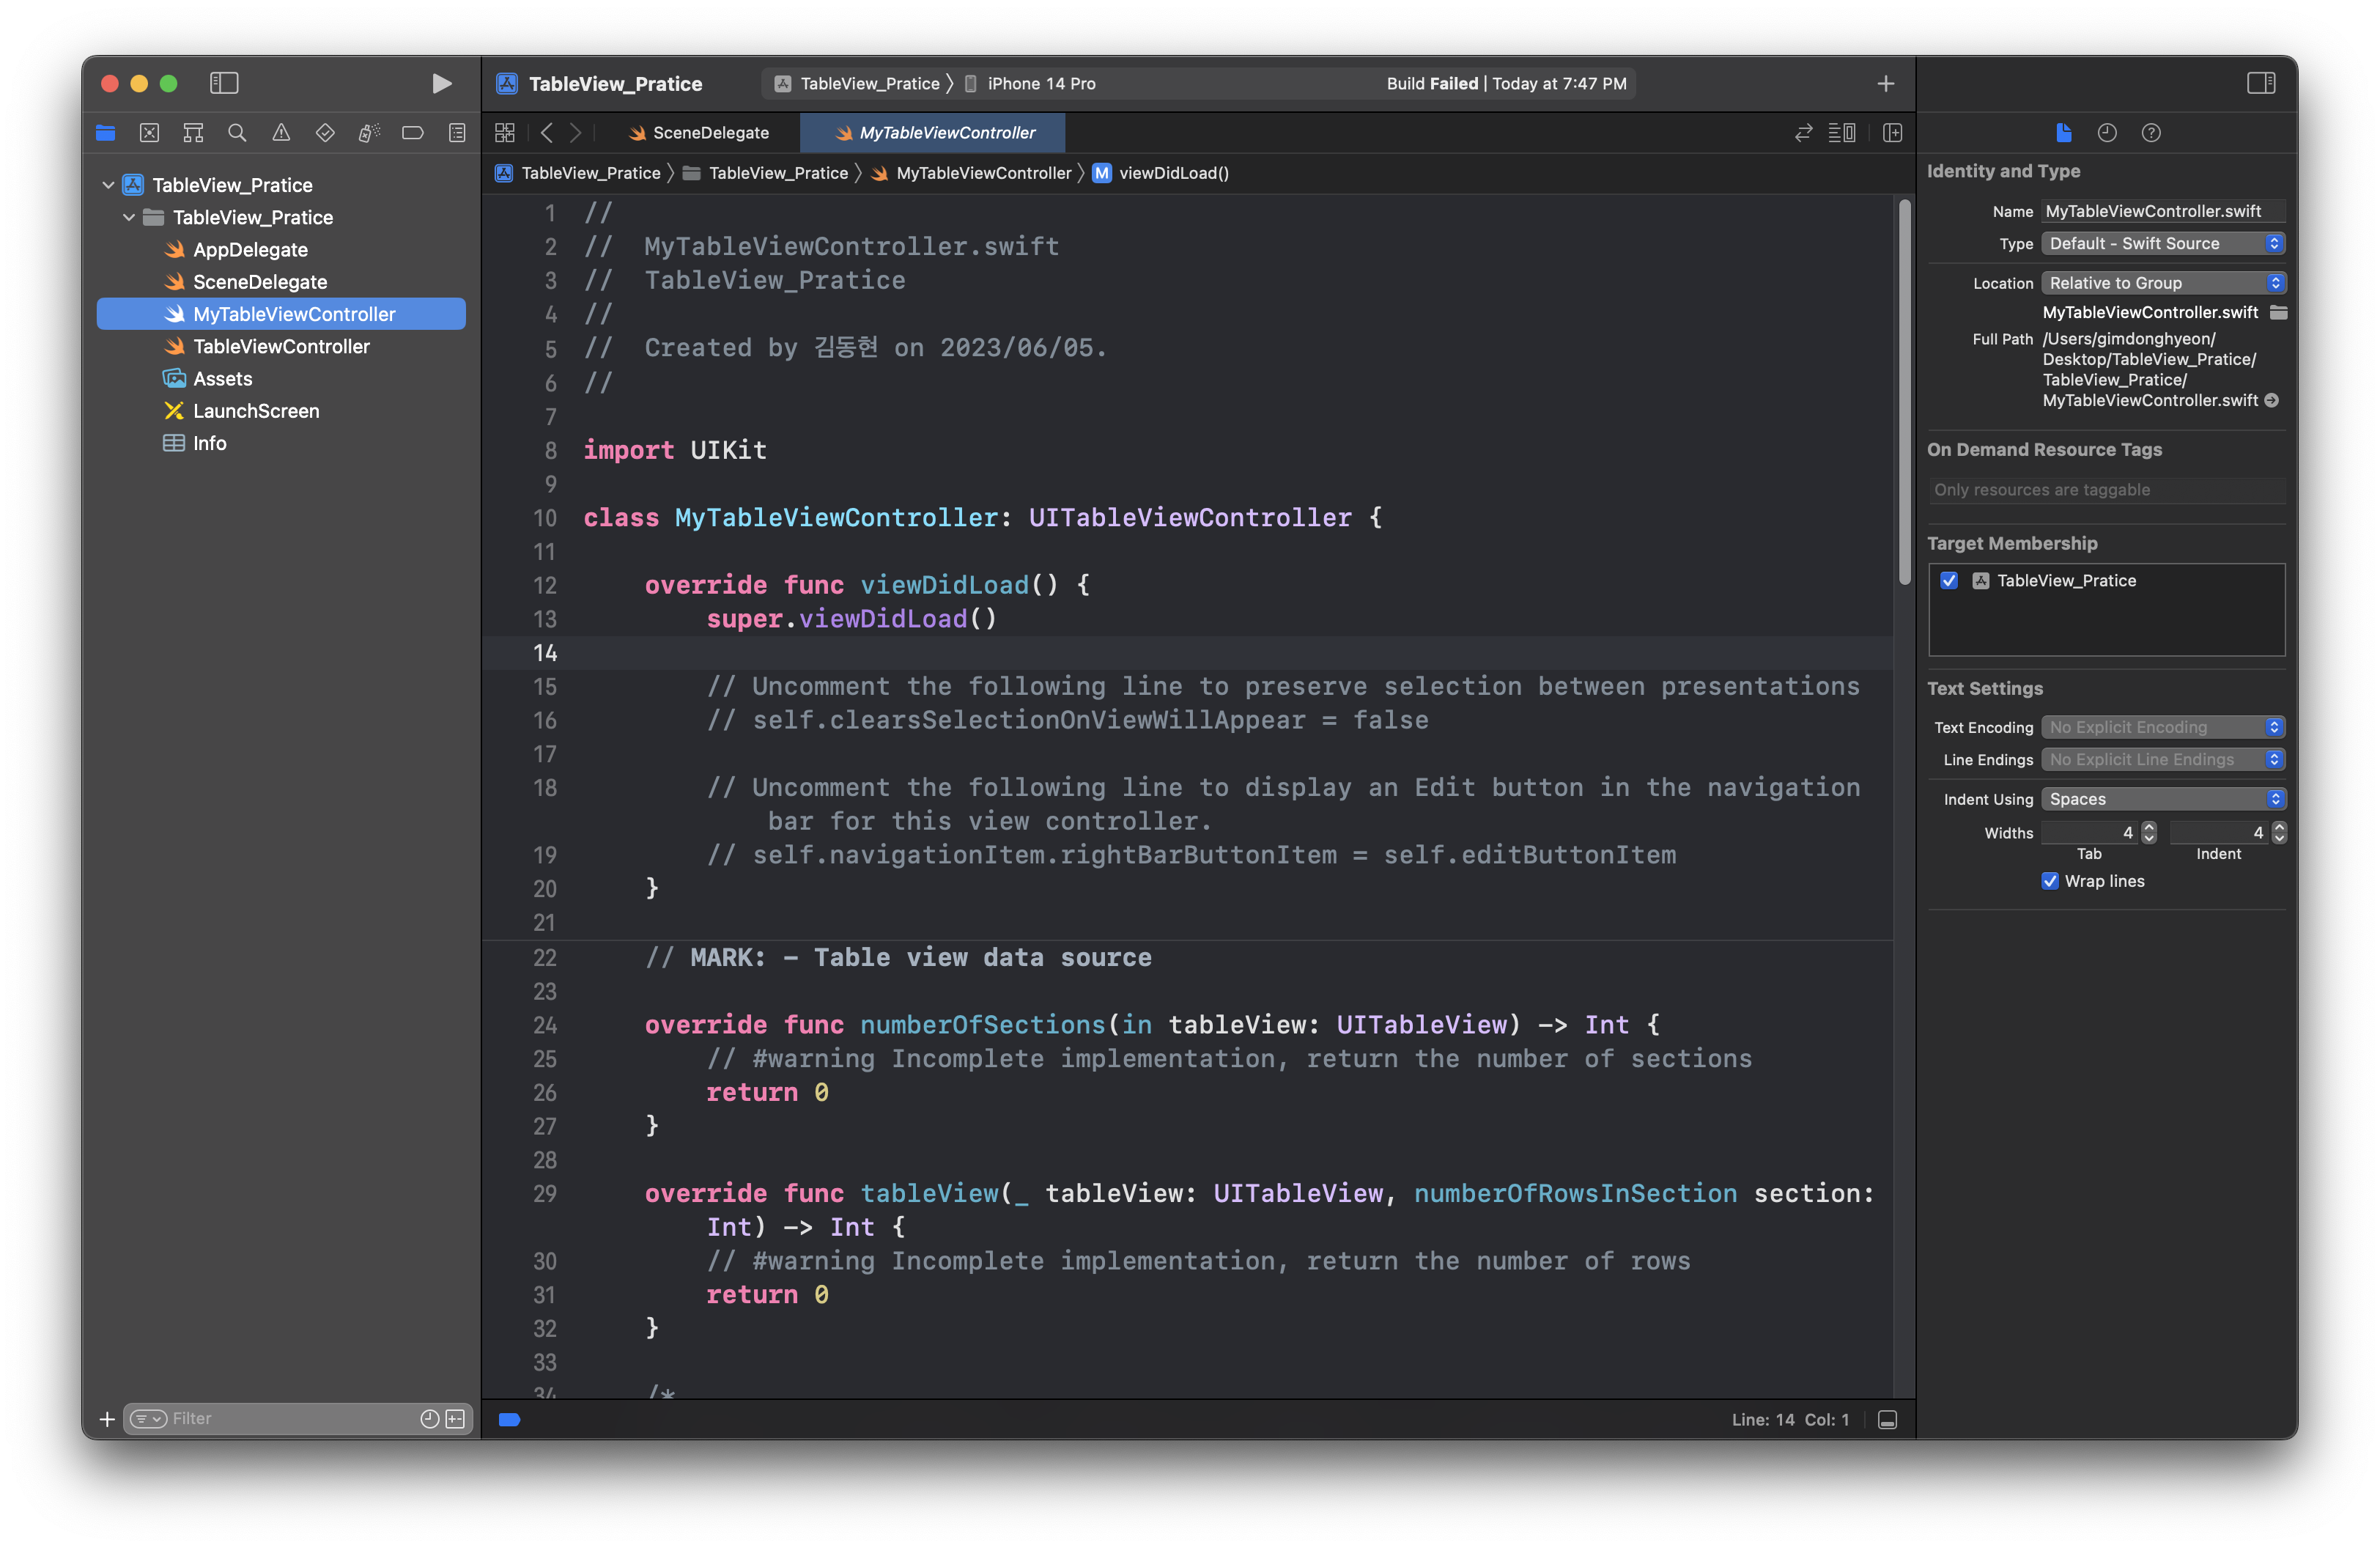Uncheck TableView_Pratice target membership

coord(1949,580)
